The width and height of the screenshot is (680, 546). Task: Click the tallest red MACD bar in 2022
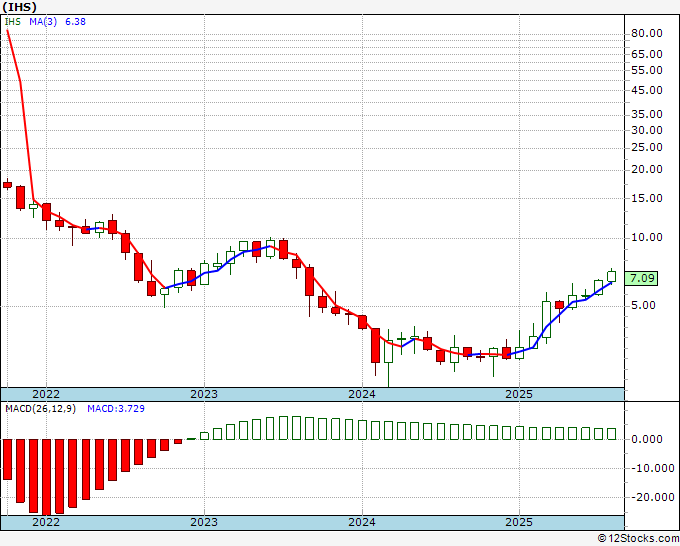click(x=47, y=477)
